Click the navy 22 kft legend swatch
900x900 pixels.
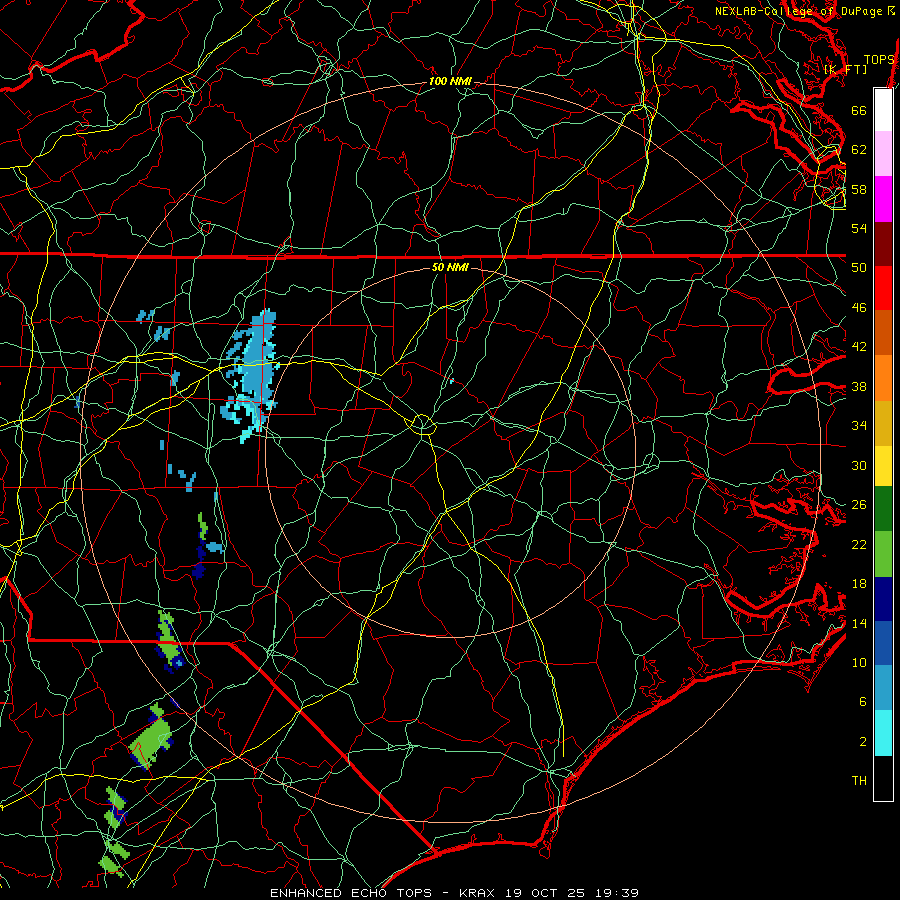point(883,599)
